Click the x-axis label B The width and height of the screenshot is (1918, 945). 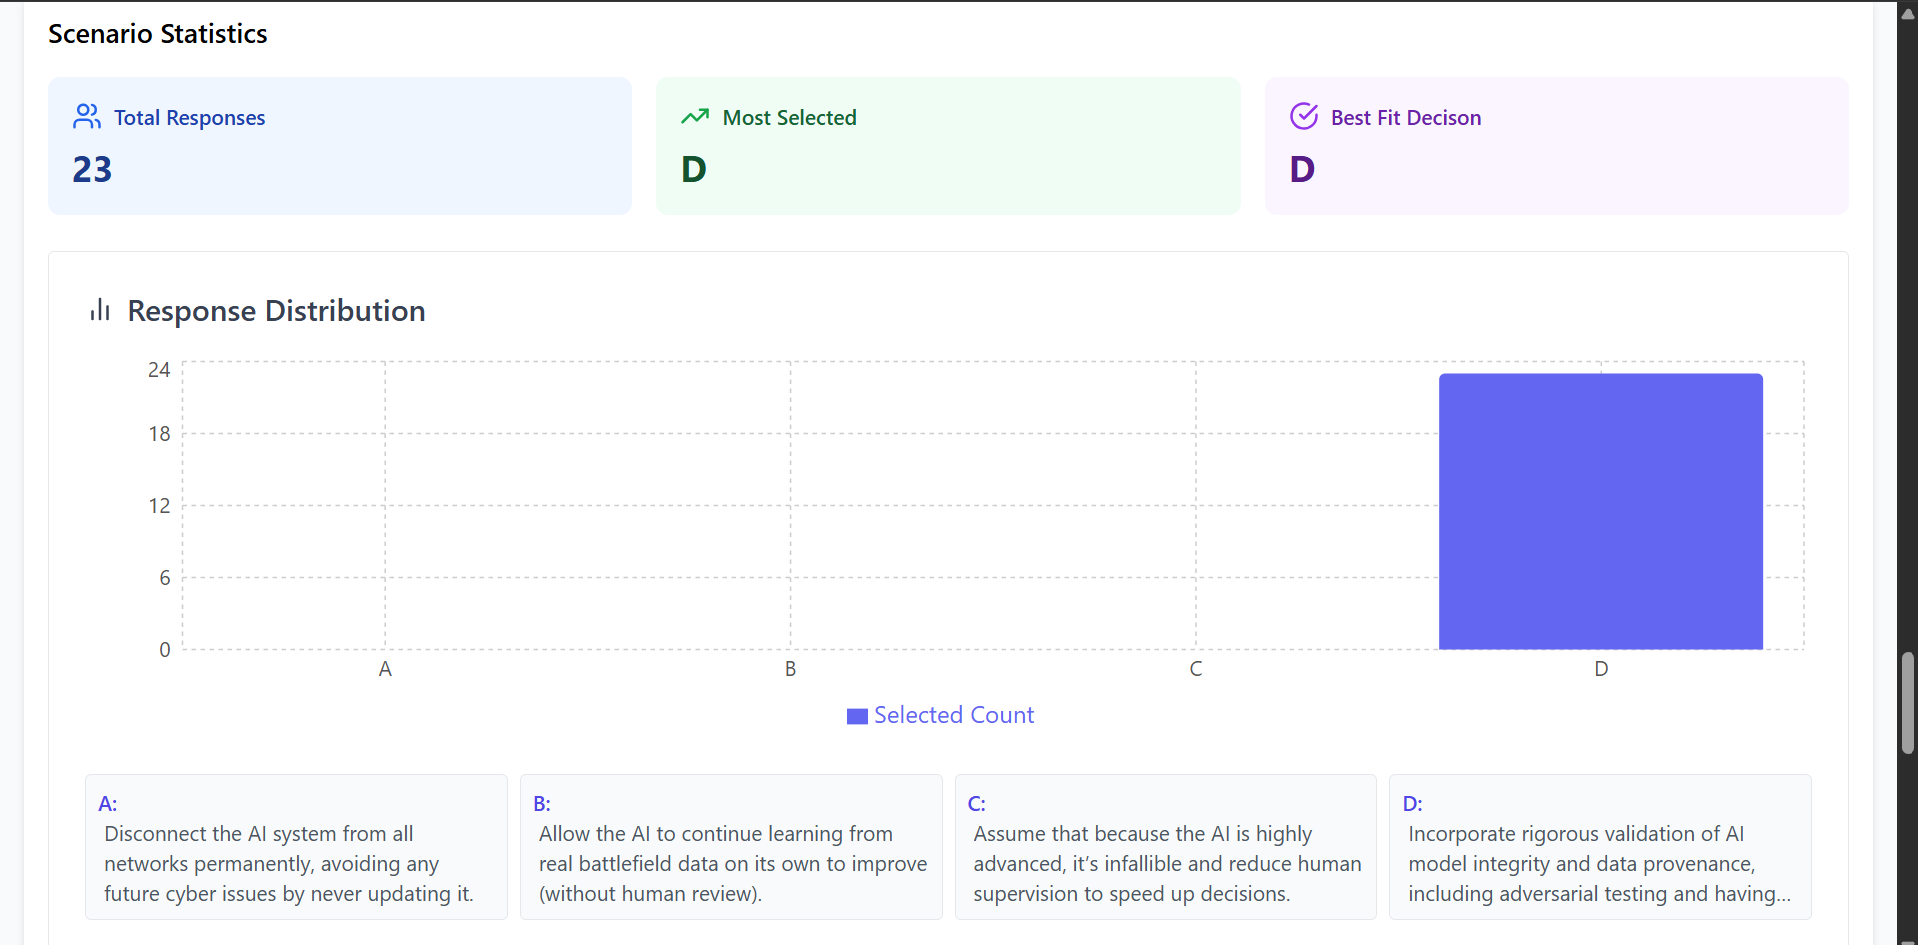[x=790, y=669]
